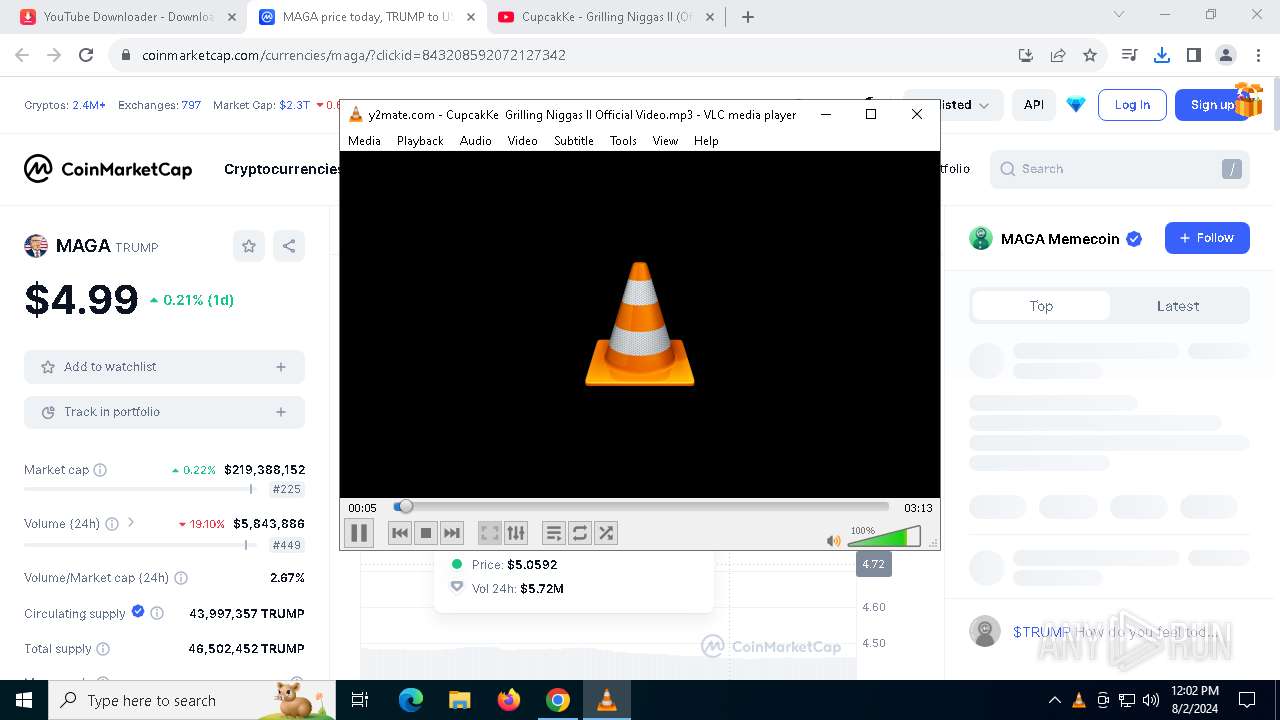This screenshot has height=720, width=1280.
Task: Click Track in portfolio button
Action: (x=164, y=412)
